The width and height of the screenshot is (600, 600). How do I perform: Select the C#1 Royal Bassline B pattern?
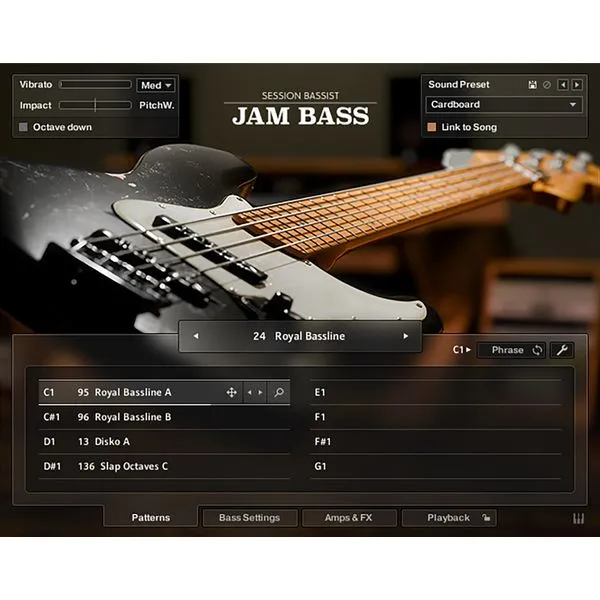point(164,417)
